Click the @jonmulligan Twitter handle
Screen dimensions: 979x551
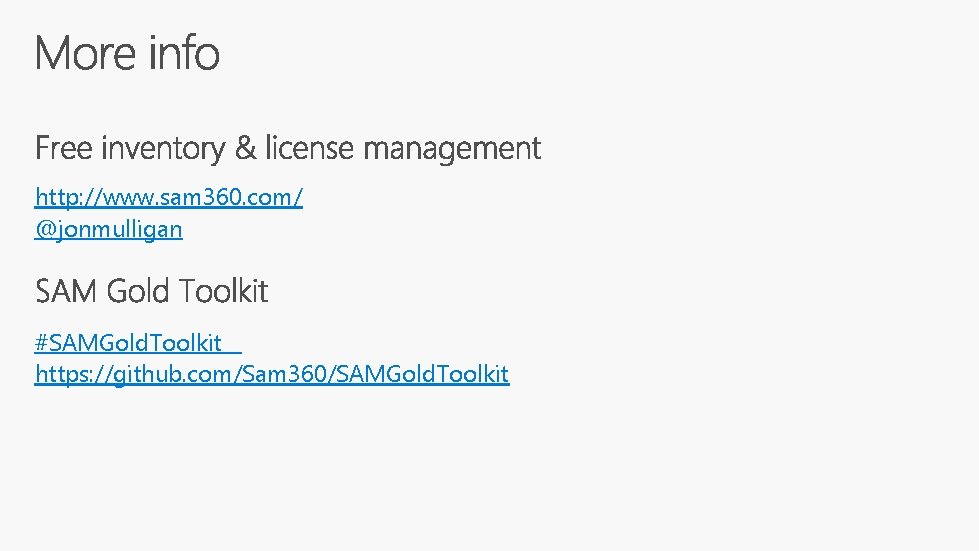(x=109, y=229)
